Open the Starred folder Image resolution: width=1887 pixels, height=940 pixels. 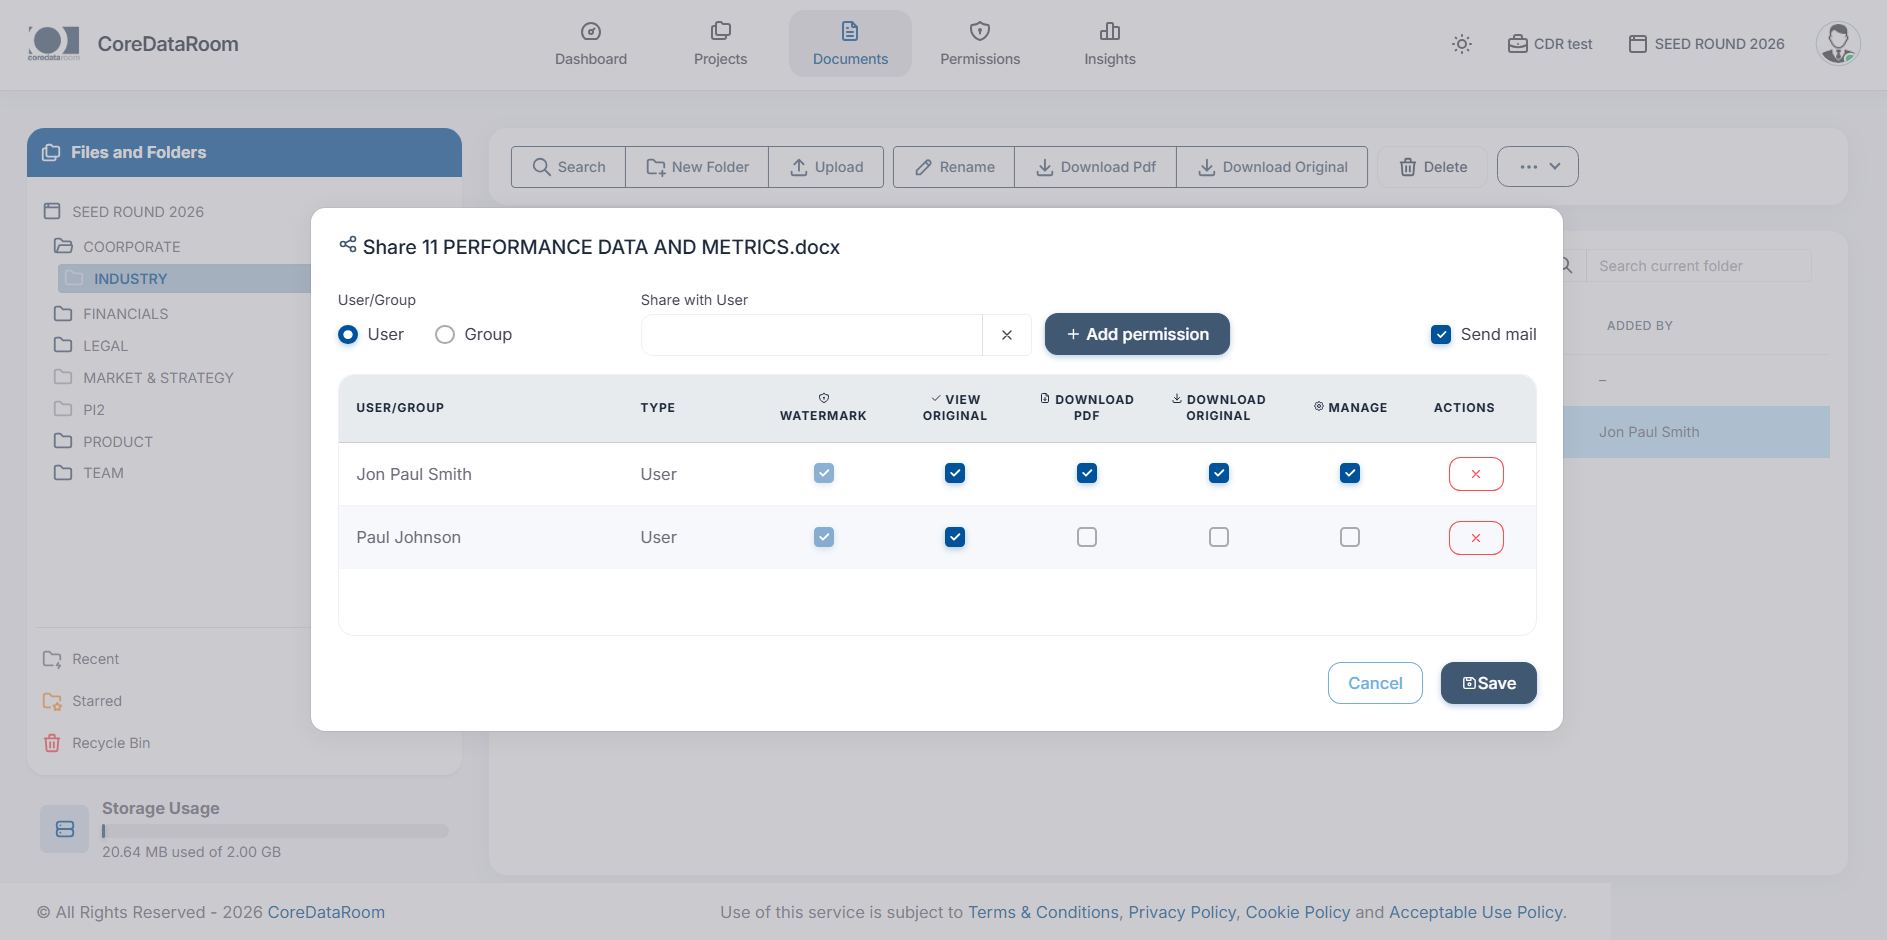[83, 701]
